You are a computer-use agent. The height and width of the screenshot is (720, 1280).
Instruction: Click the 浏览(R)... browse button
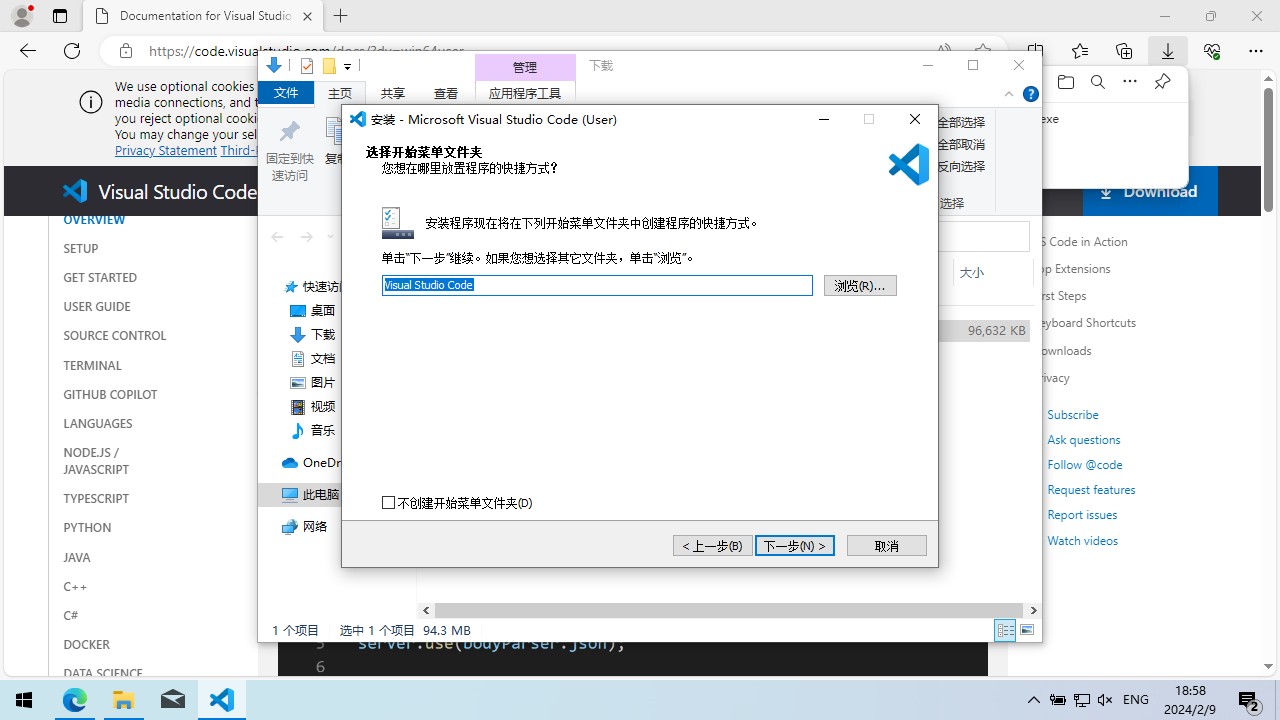[860, 286]
